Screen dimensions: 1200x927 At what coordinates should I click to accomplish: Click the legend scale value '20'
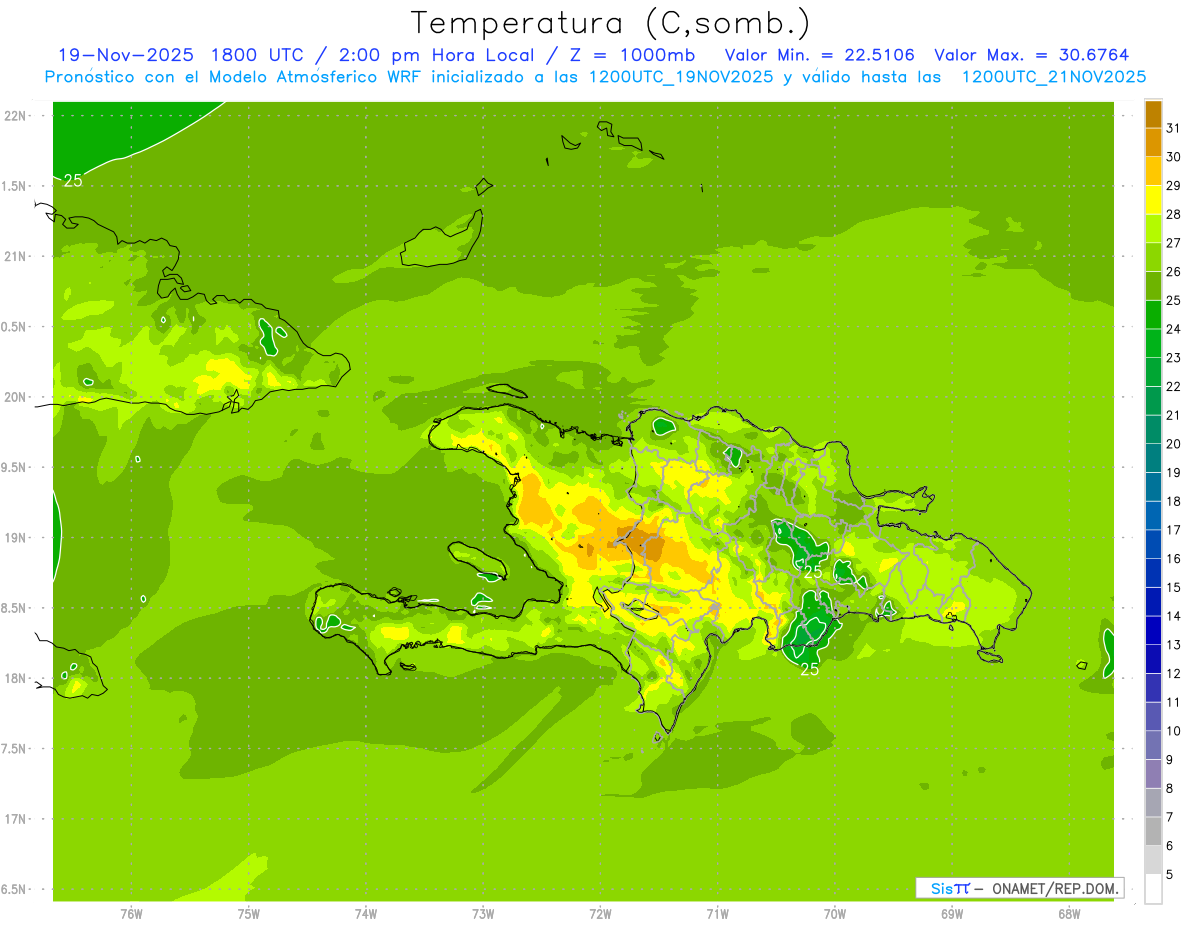[1174, 444]
